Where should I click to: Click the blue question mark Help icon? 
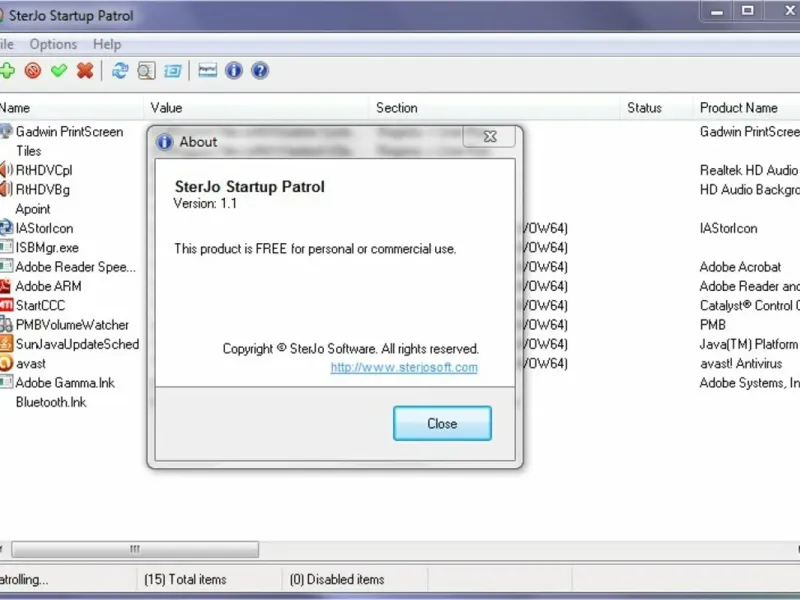[x=260, y=70]
